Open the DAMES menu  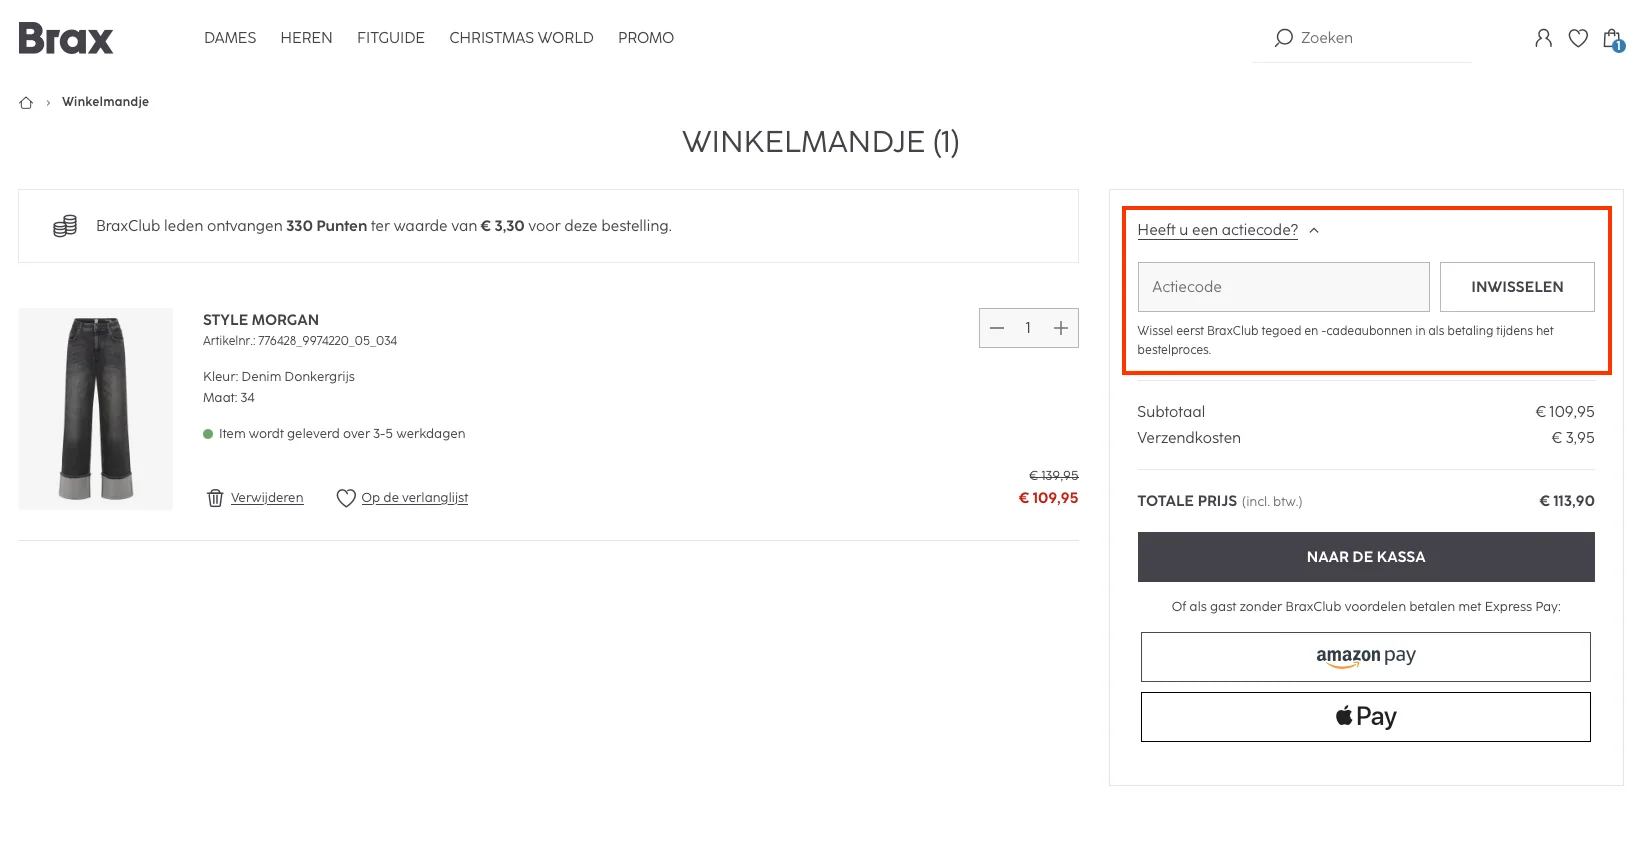click(x=230, y=38)
